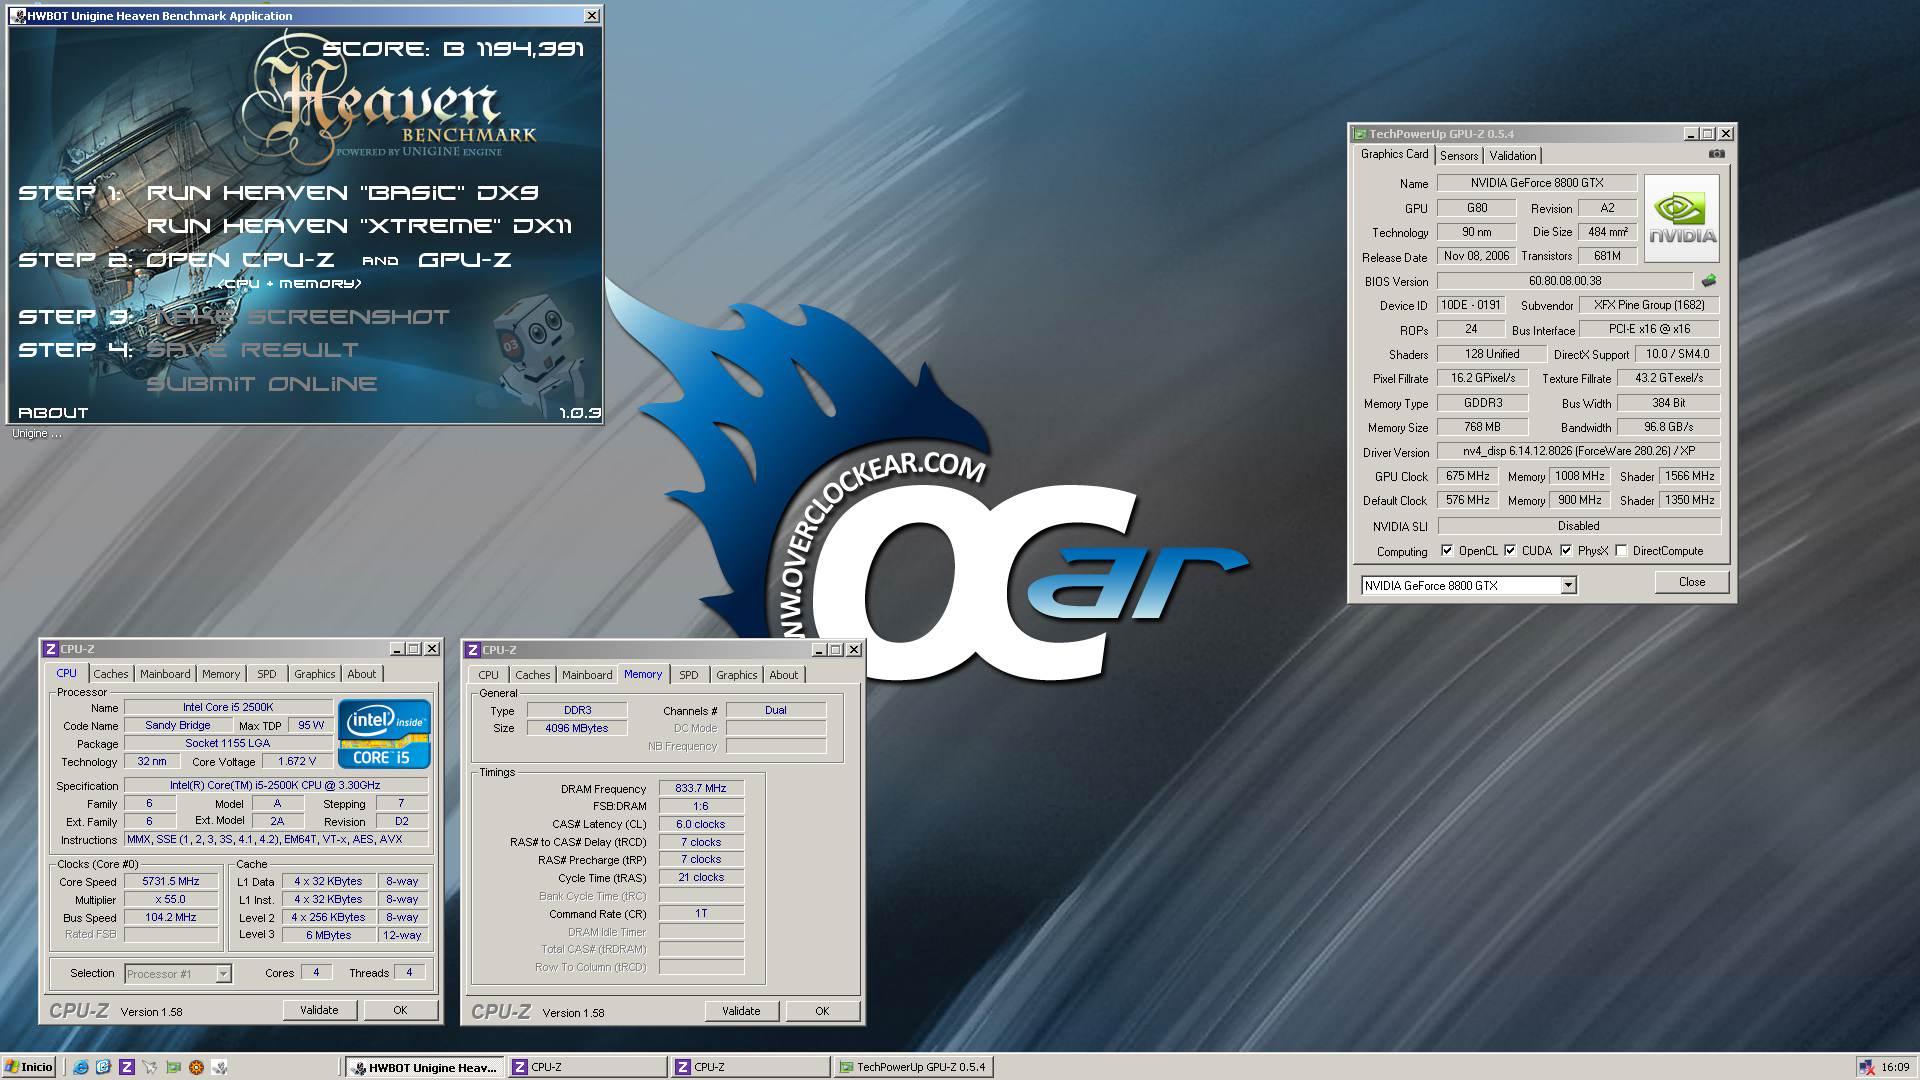Image resolution: width=1920 pixels, height=1080 pixels.
Task: Click the NVIDIA logo in GPU-Z
Action: click(1682, 219)
